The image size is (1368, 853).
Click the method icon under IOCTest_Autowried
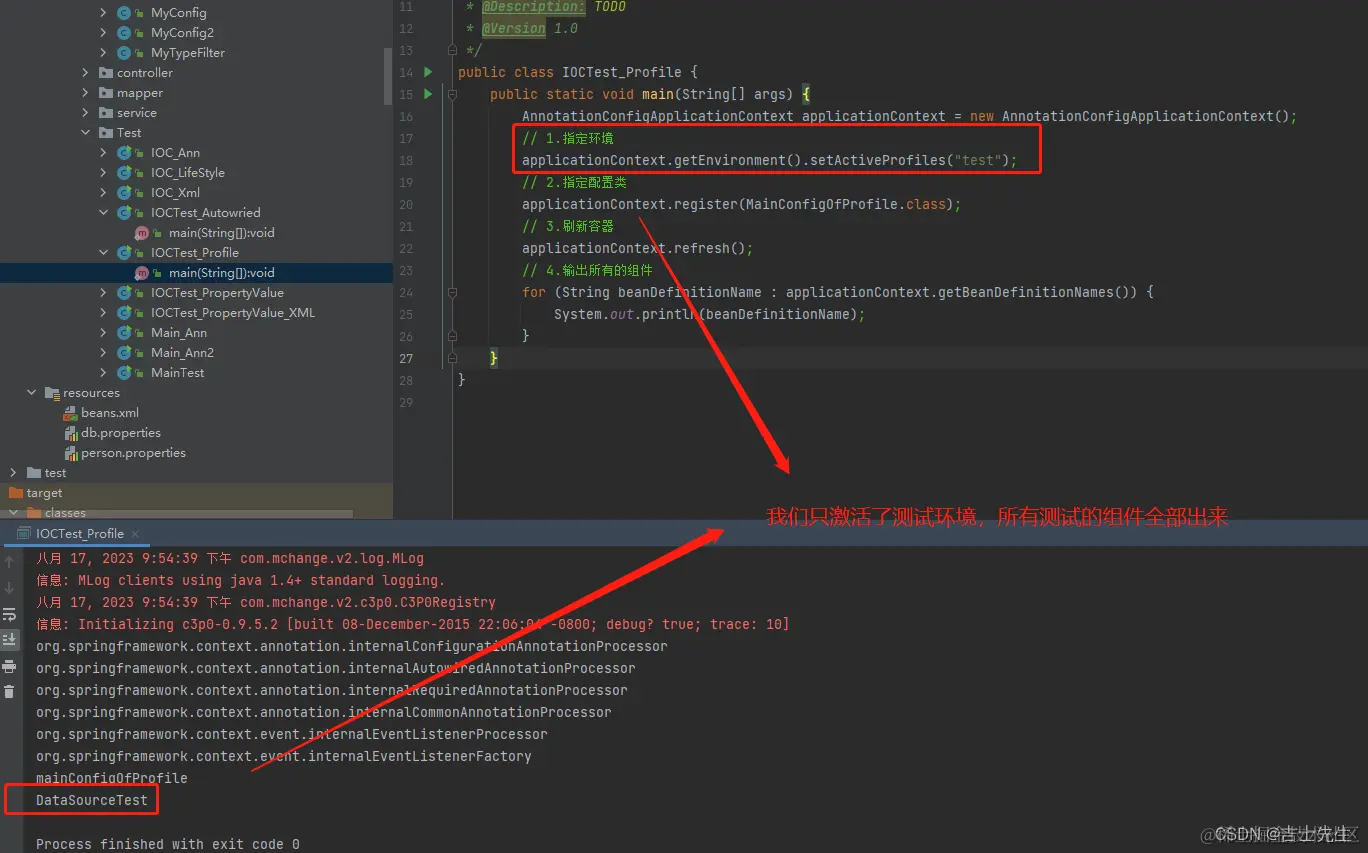click(x=142, y=233)
